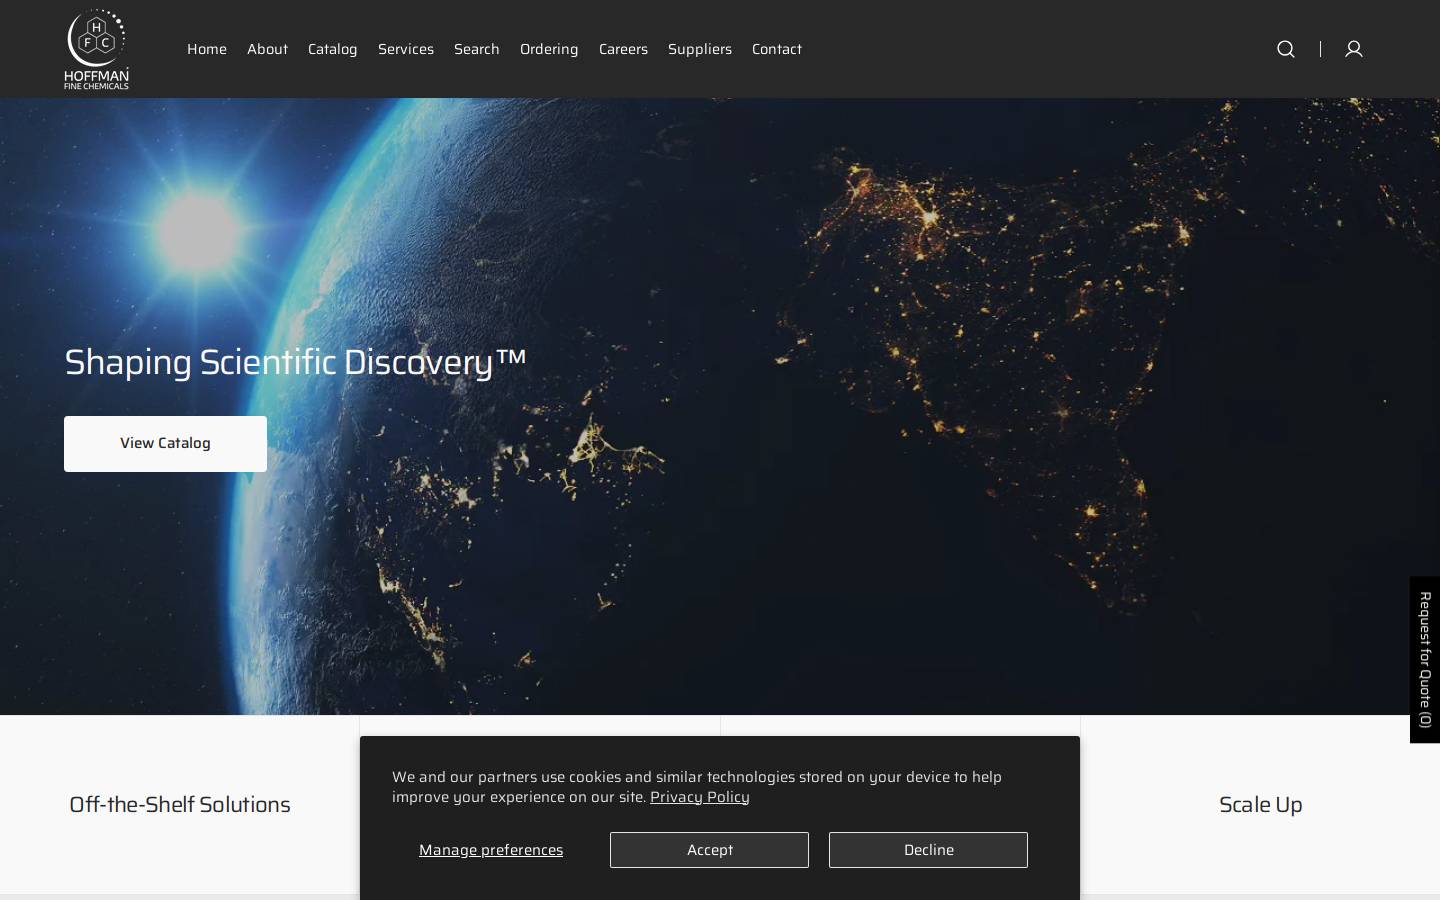Open the Privacy Policy link
Screen dimensions: 1440x900
(699, 797)
